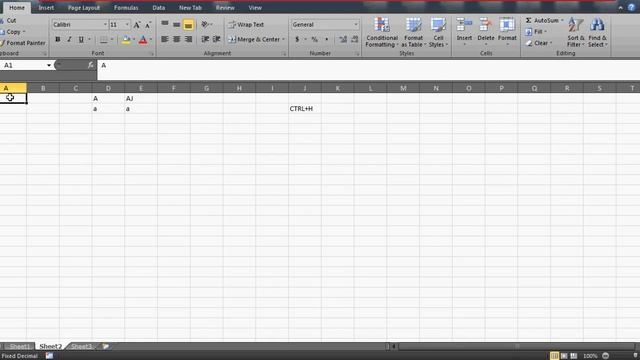Open Sort & Filter menu
Image resolution: width=640 pixels, height=360 pixels.
[x=576, y=33]
